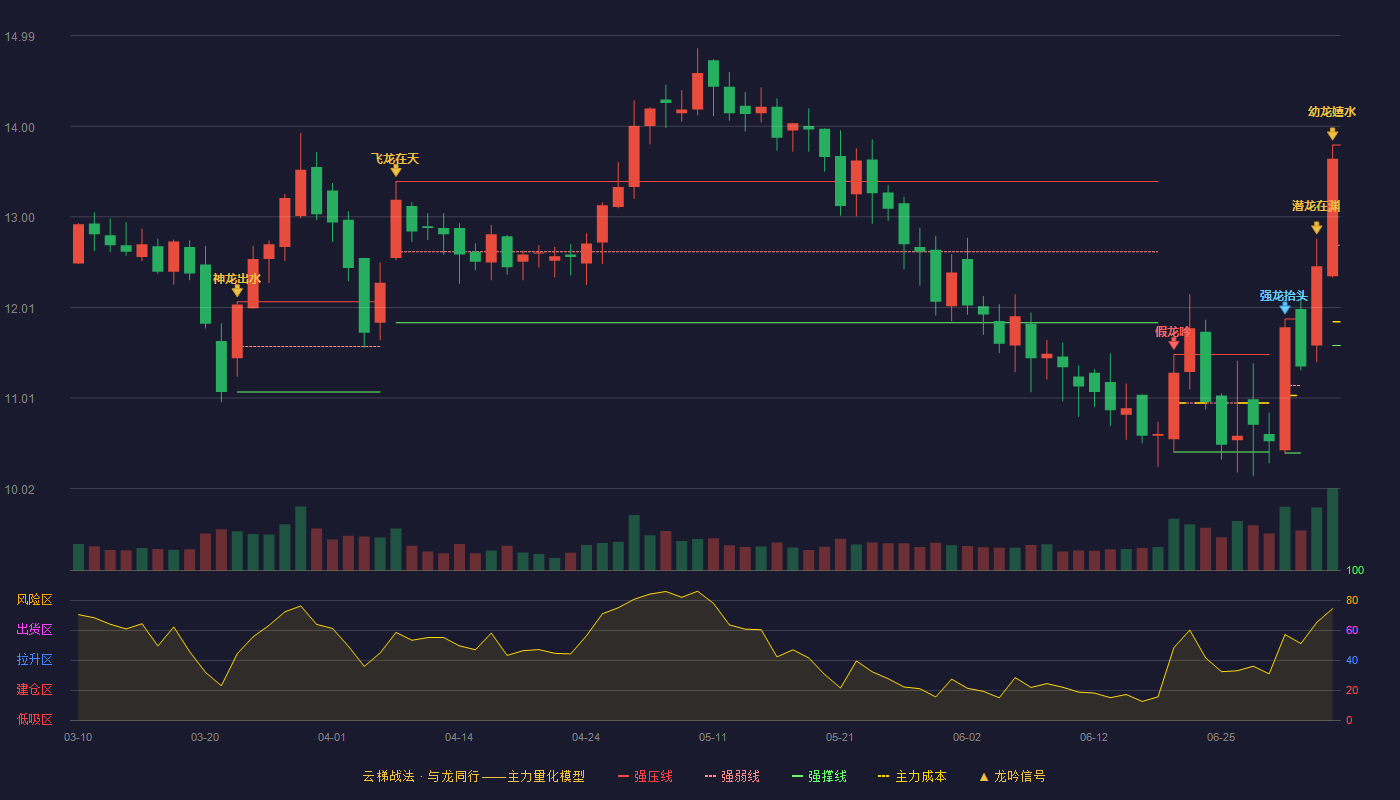
Task: Click the top-right 幼龙嬉水 signal arrow
Action: pyautogui.click(x=1333, y=134)
